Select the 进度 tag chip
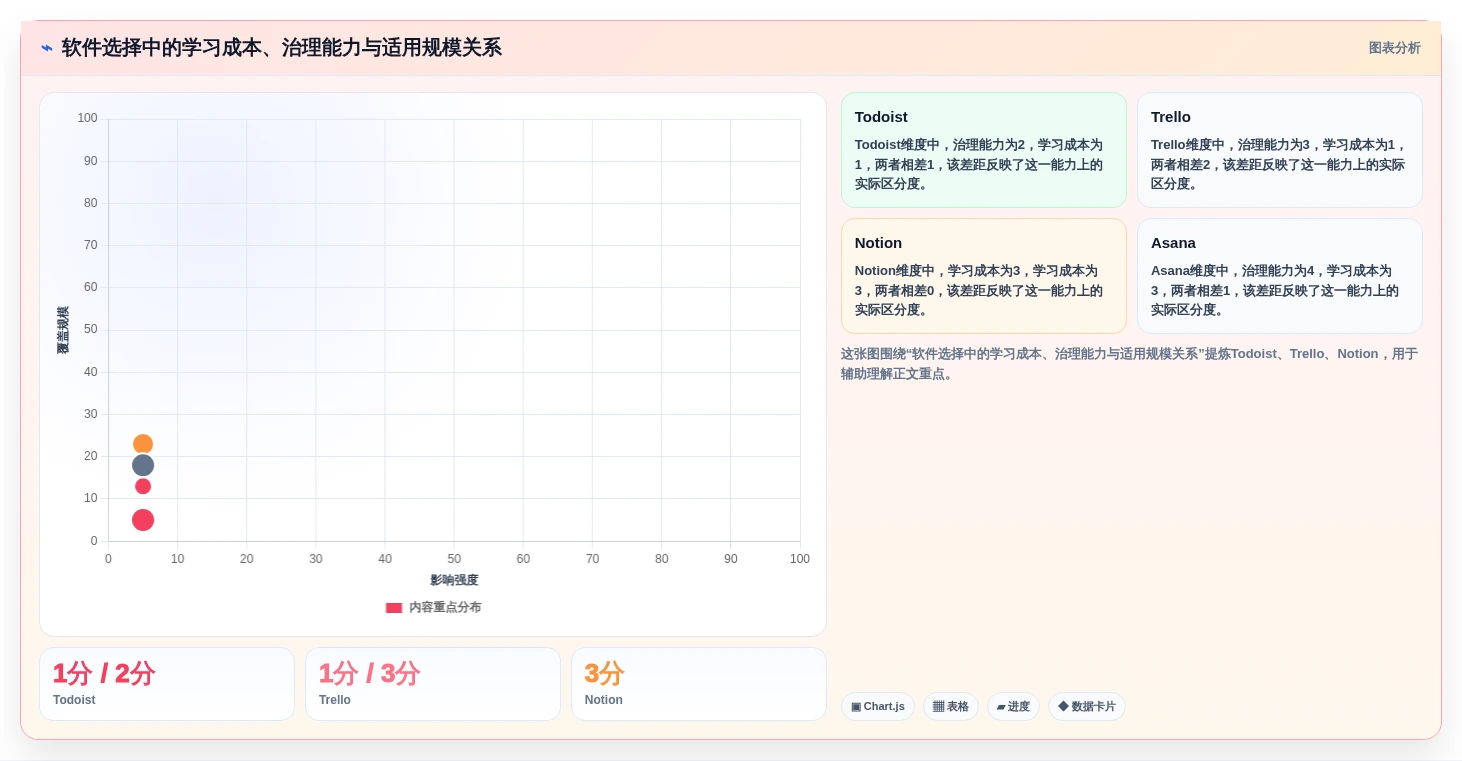Image resolution: width=1462 pixels, height=761 pixels. pos(1013,707)
